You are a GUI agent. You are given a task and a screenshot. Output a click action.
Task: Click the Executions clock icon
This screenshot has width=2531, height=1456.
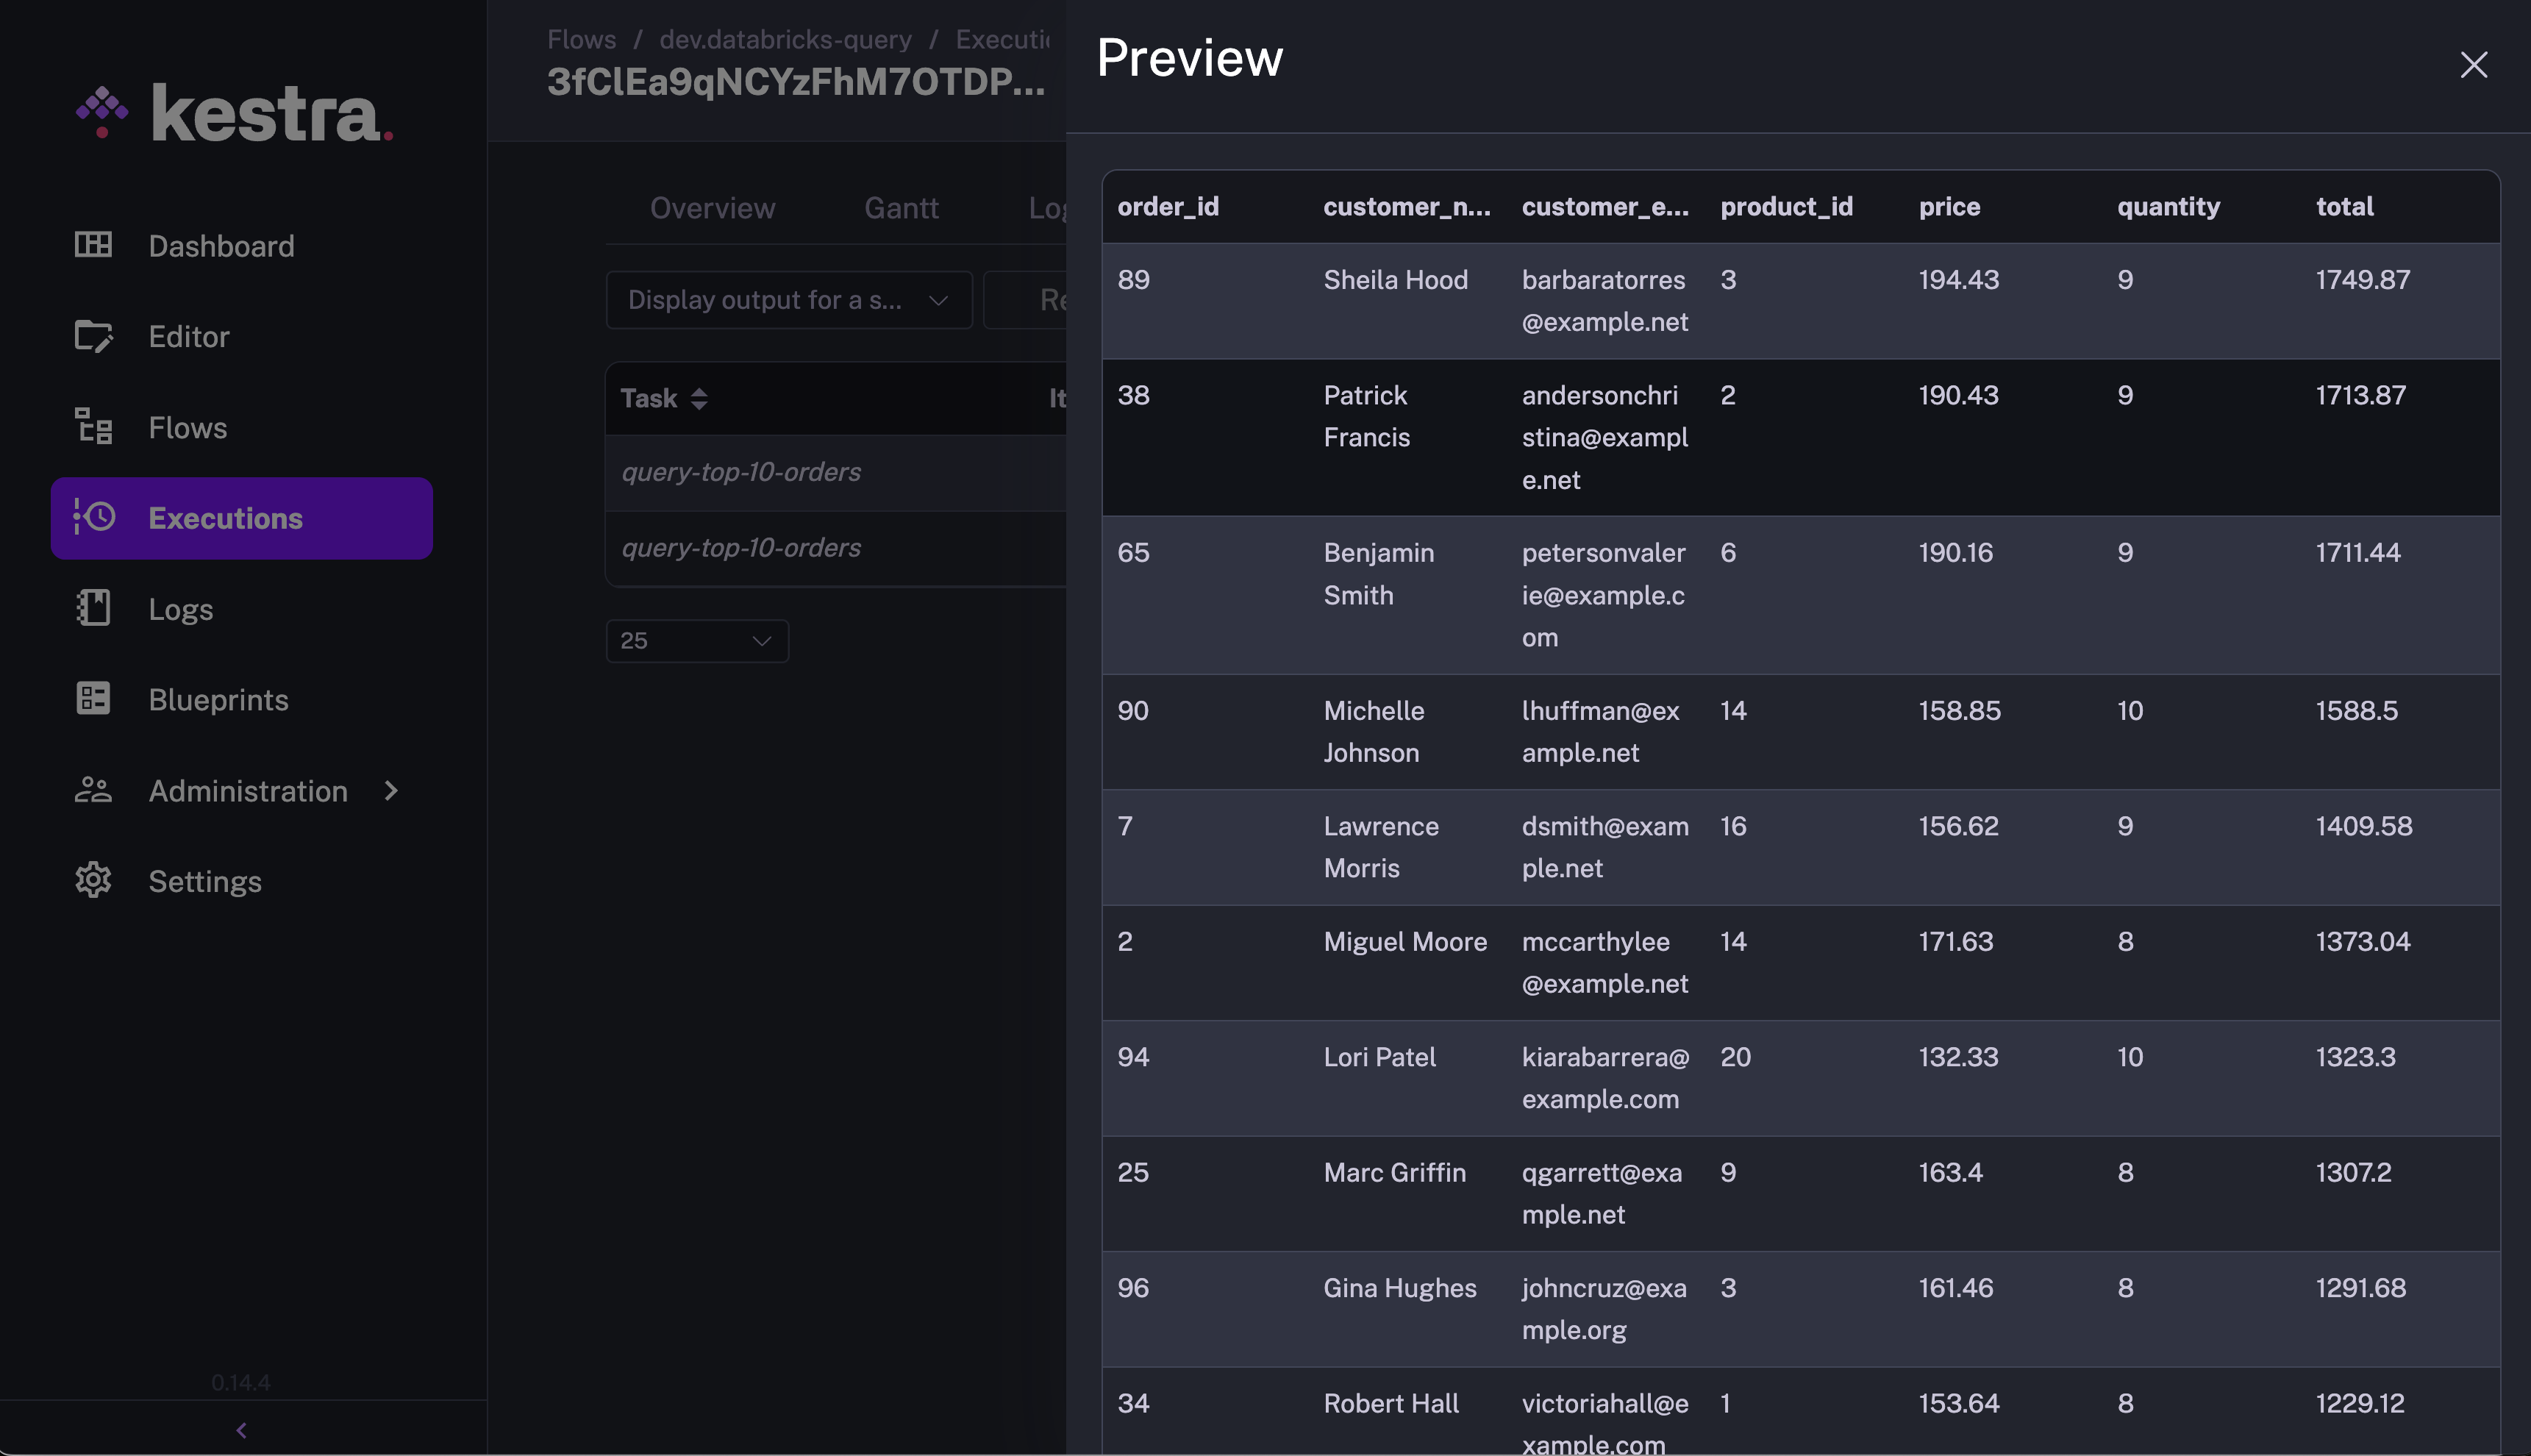[94, 517]
